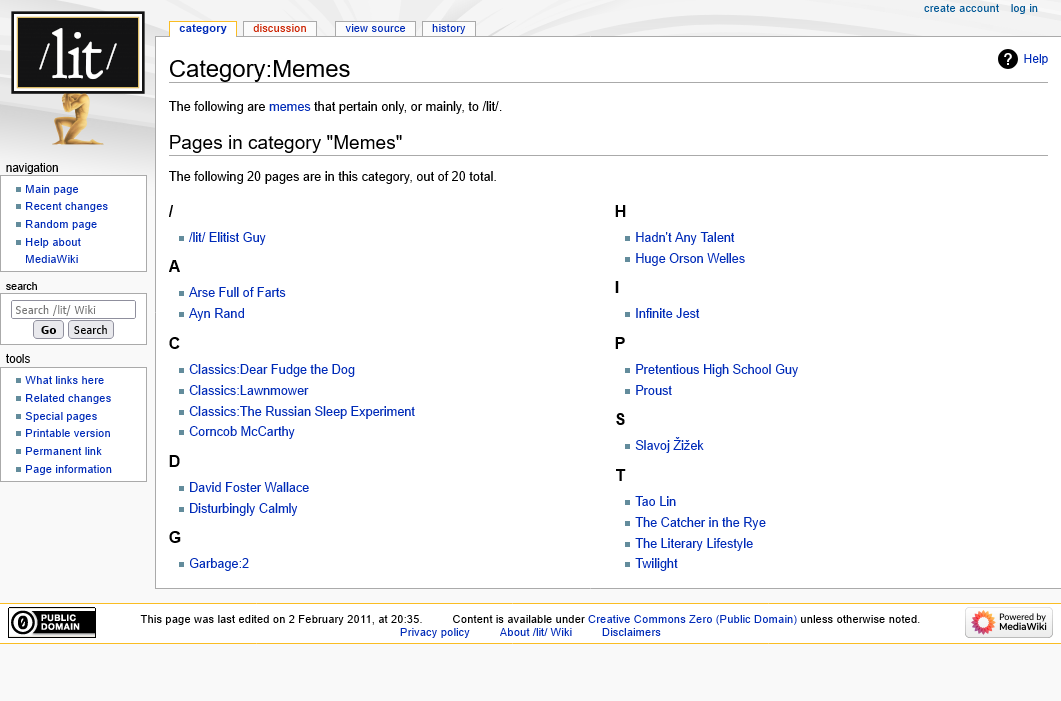Image resolution: width=1061 pixels, height=701 pixels.
Task: Open Related changes
Action: click(68, 398)
